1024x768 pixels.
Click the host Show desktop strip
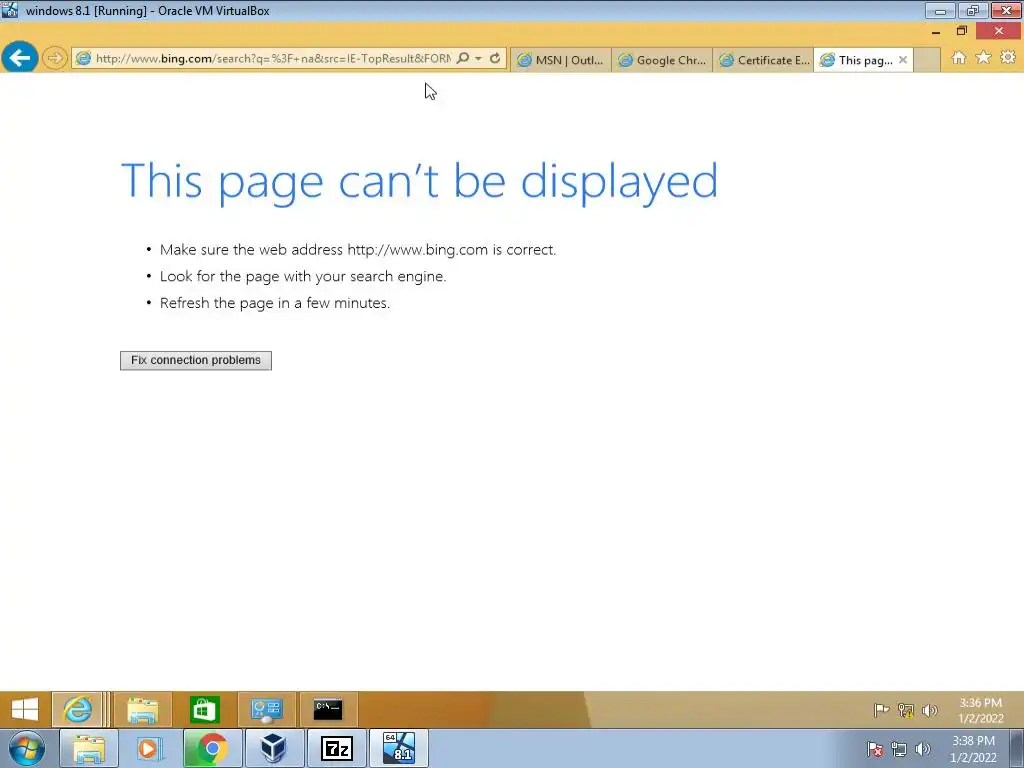click(x=1017, y=749)
